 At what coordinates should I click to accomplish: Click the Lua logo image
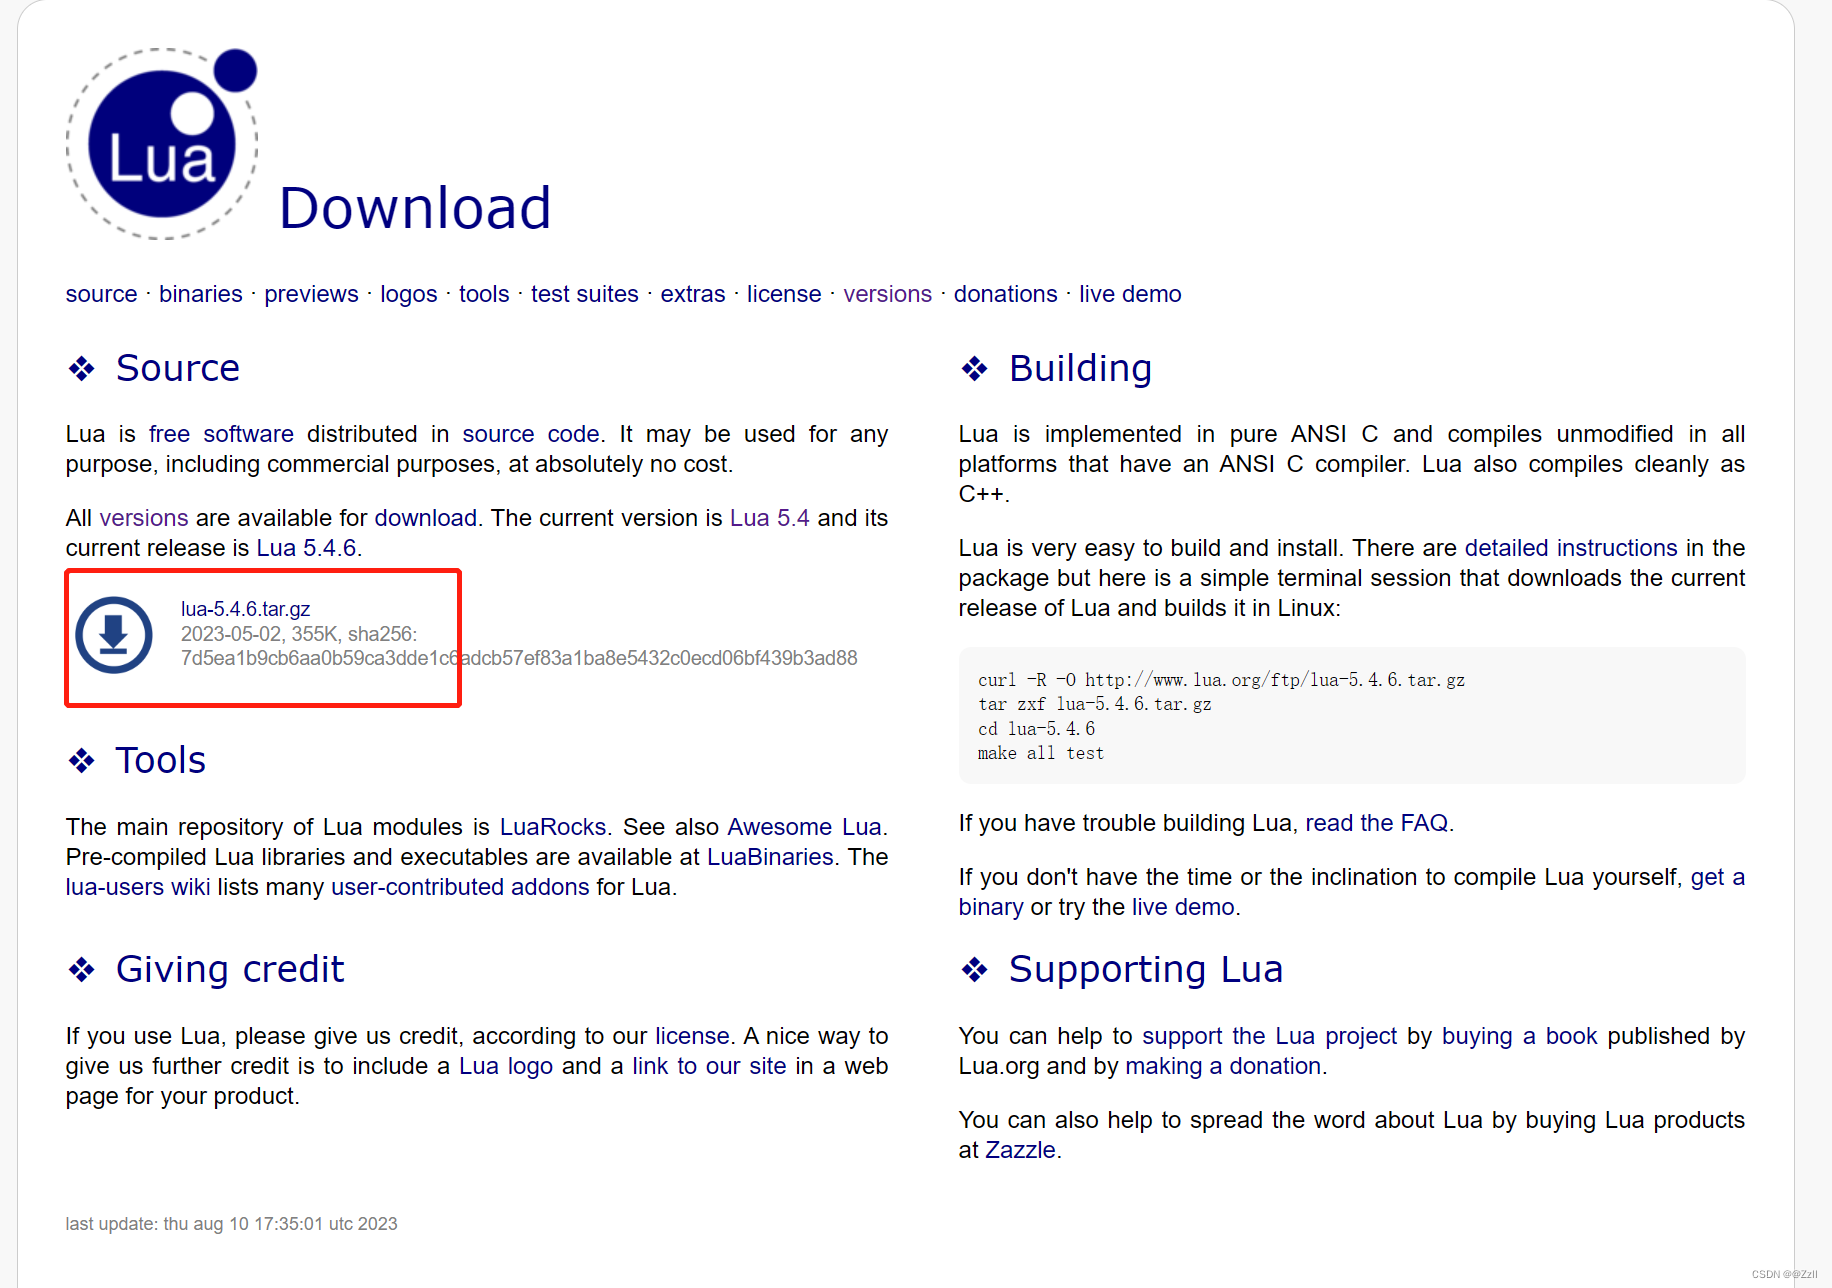(163, 143)
